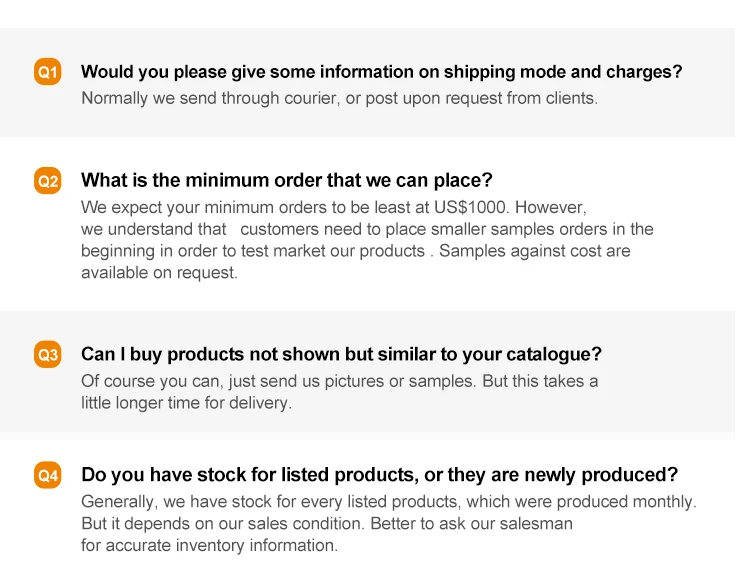Click the 'send us pictures or samples' answer
Viewport: 750px width, 577px height.
pyautogui.click(x=339, y=381)
